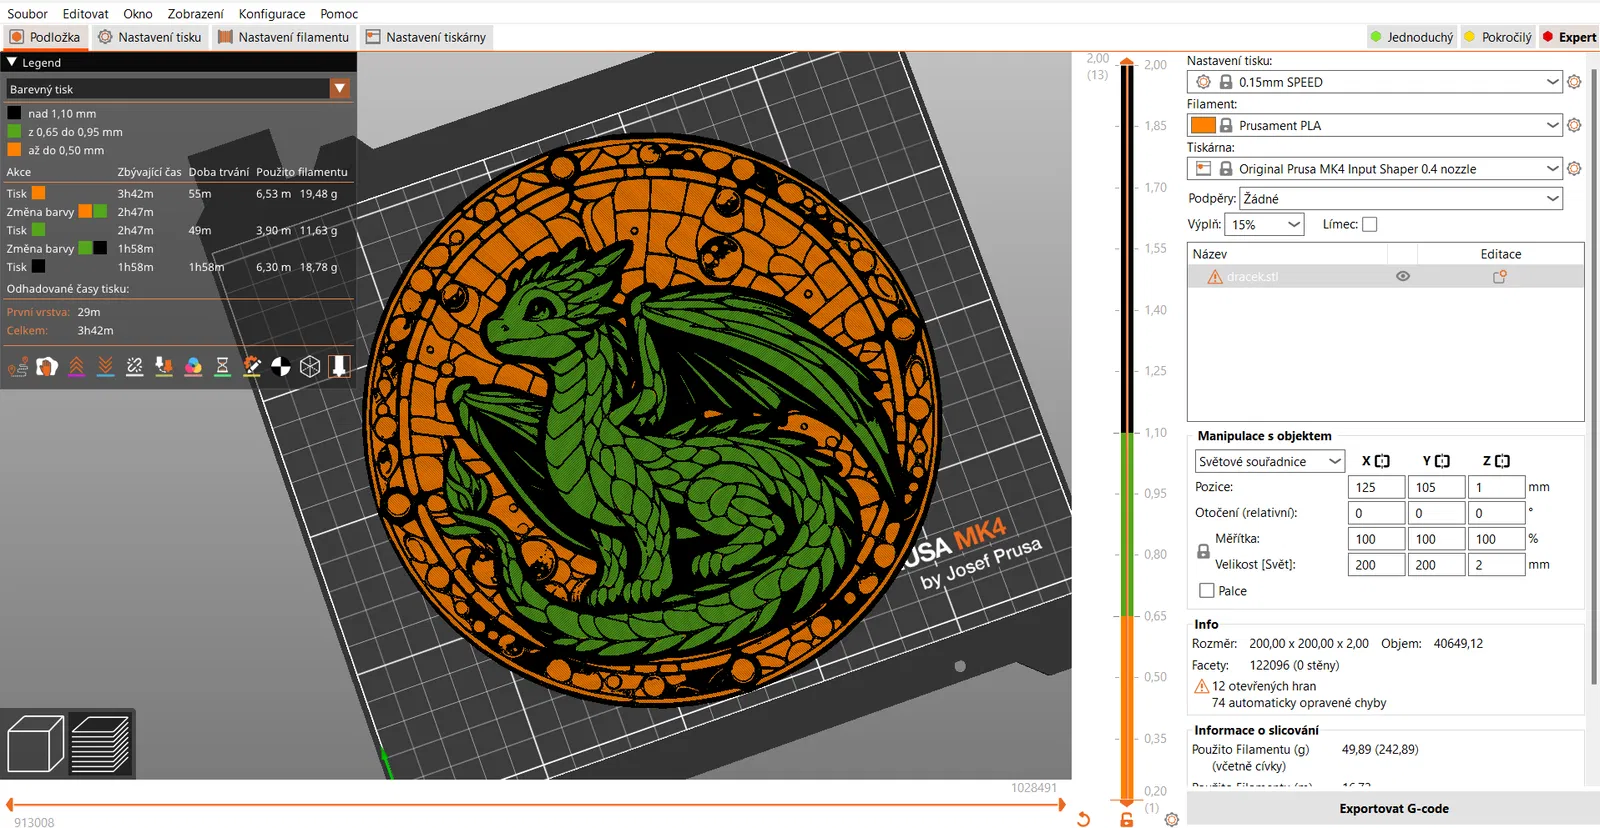Switch to 3D editor view cube icon
The height and width of the screenshot is (828, 1600).
35,744
